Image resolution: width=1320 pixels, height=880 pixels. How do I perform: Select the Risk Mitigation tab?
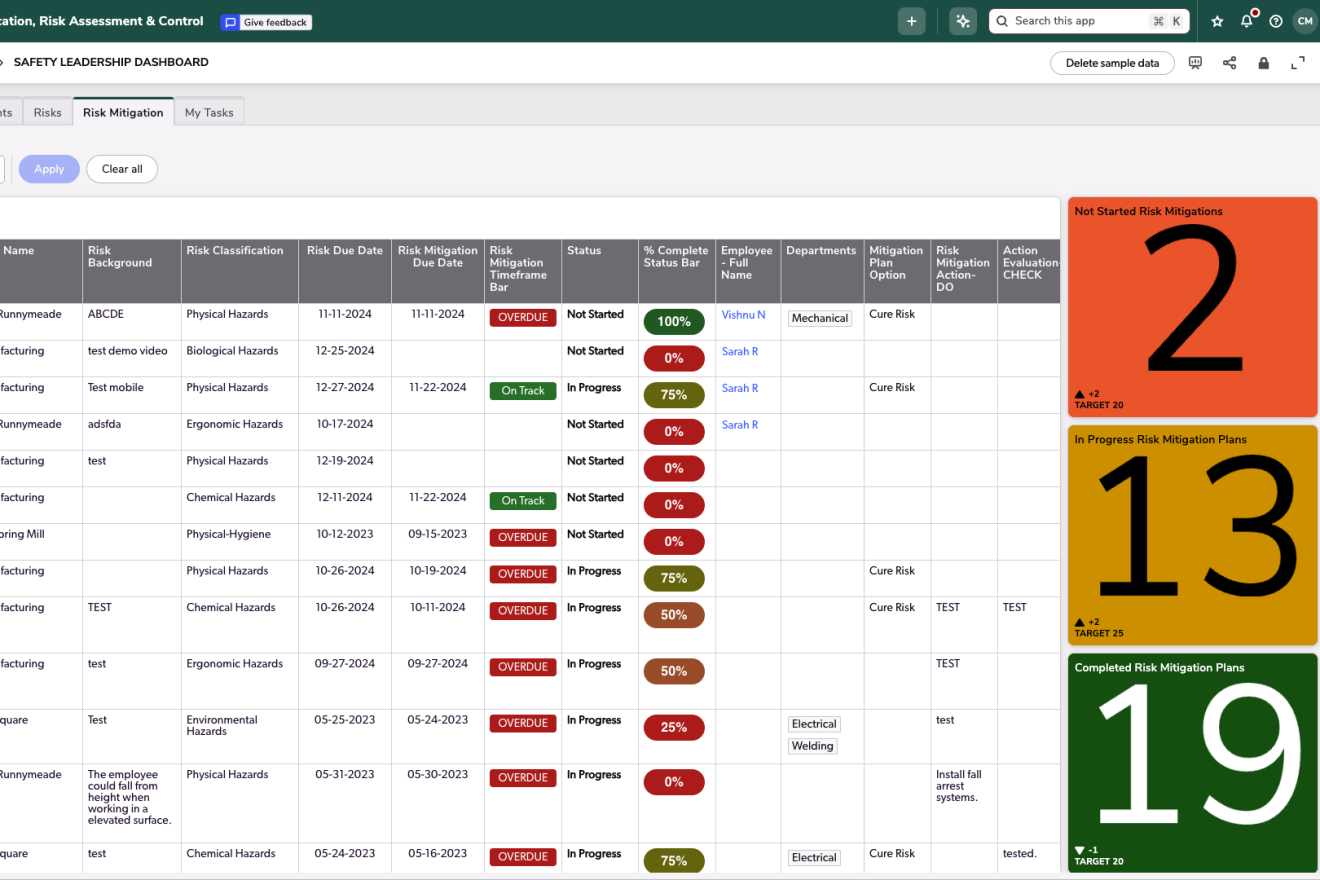pyautogui.click(x=123, y=113)
